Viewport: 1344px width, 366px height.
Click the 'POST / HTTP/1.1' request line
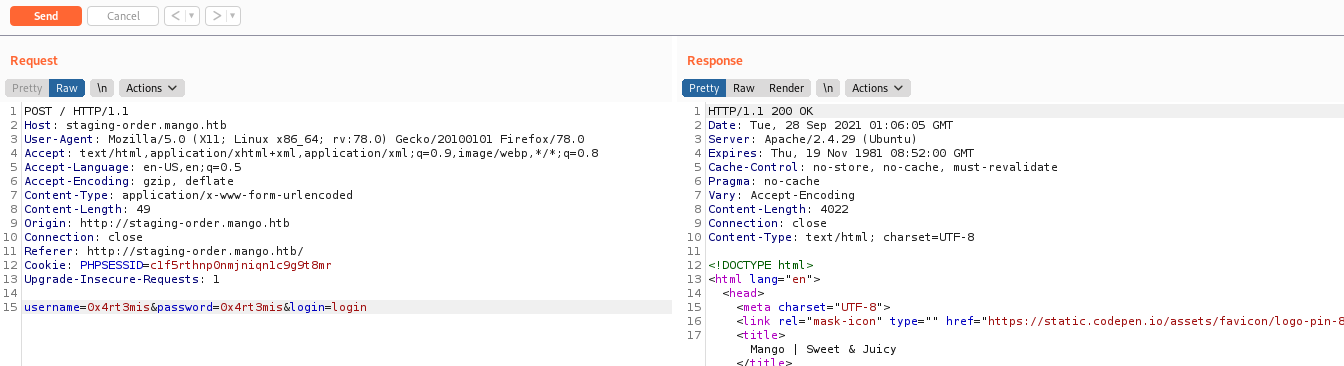tap(76, 111)
